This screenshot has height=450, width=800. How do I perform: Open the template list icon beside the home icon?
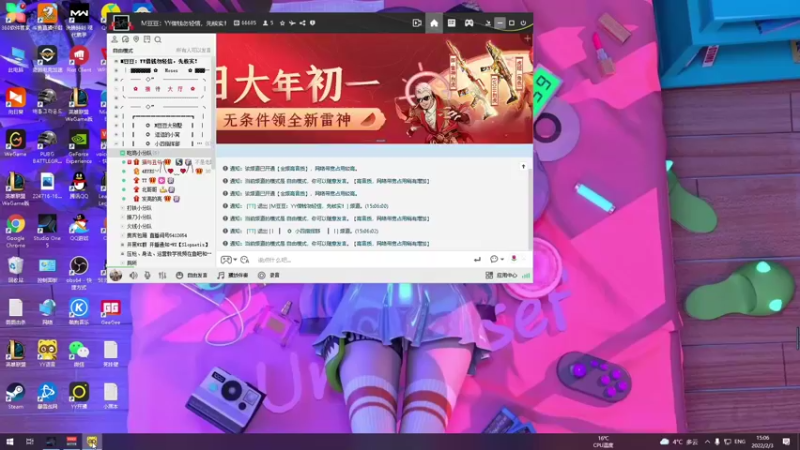[452, 23]
